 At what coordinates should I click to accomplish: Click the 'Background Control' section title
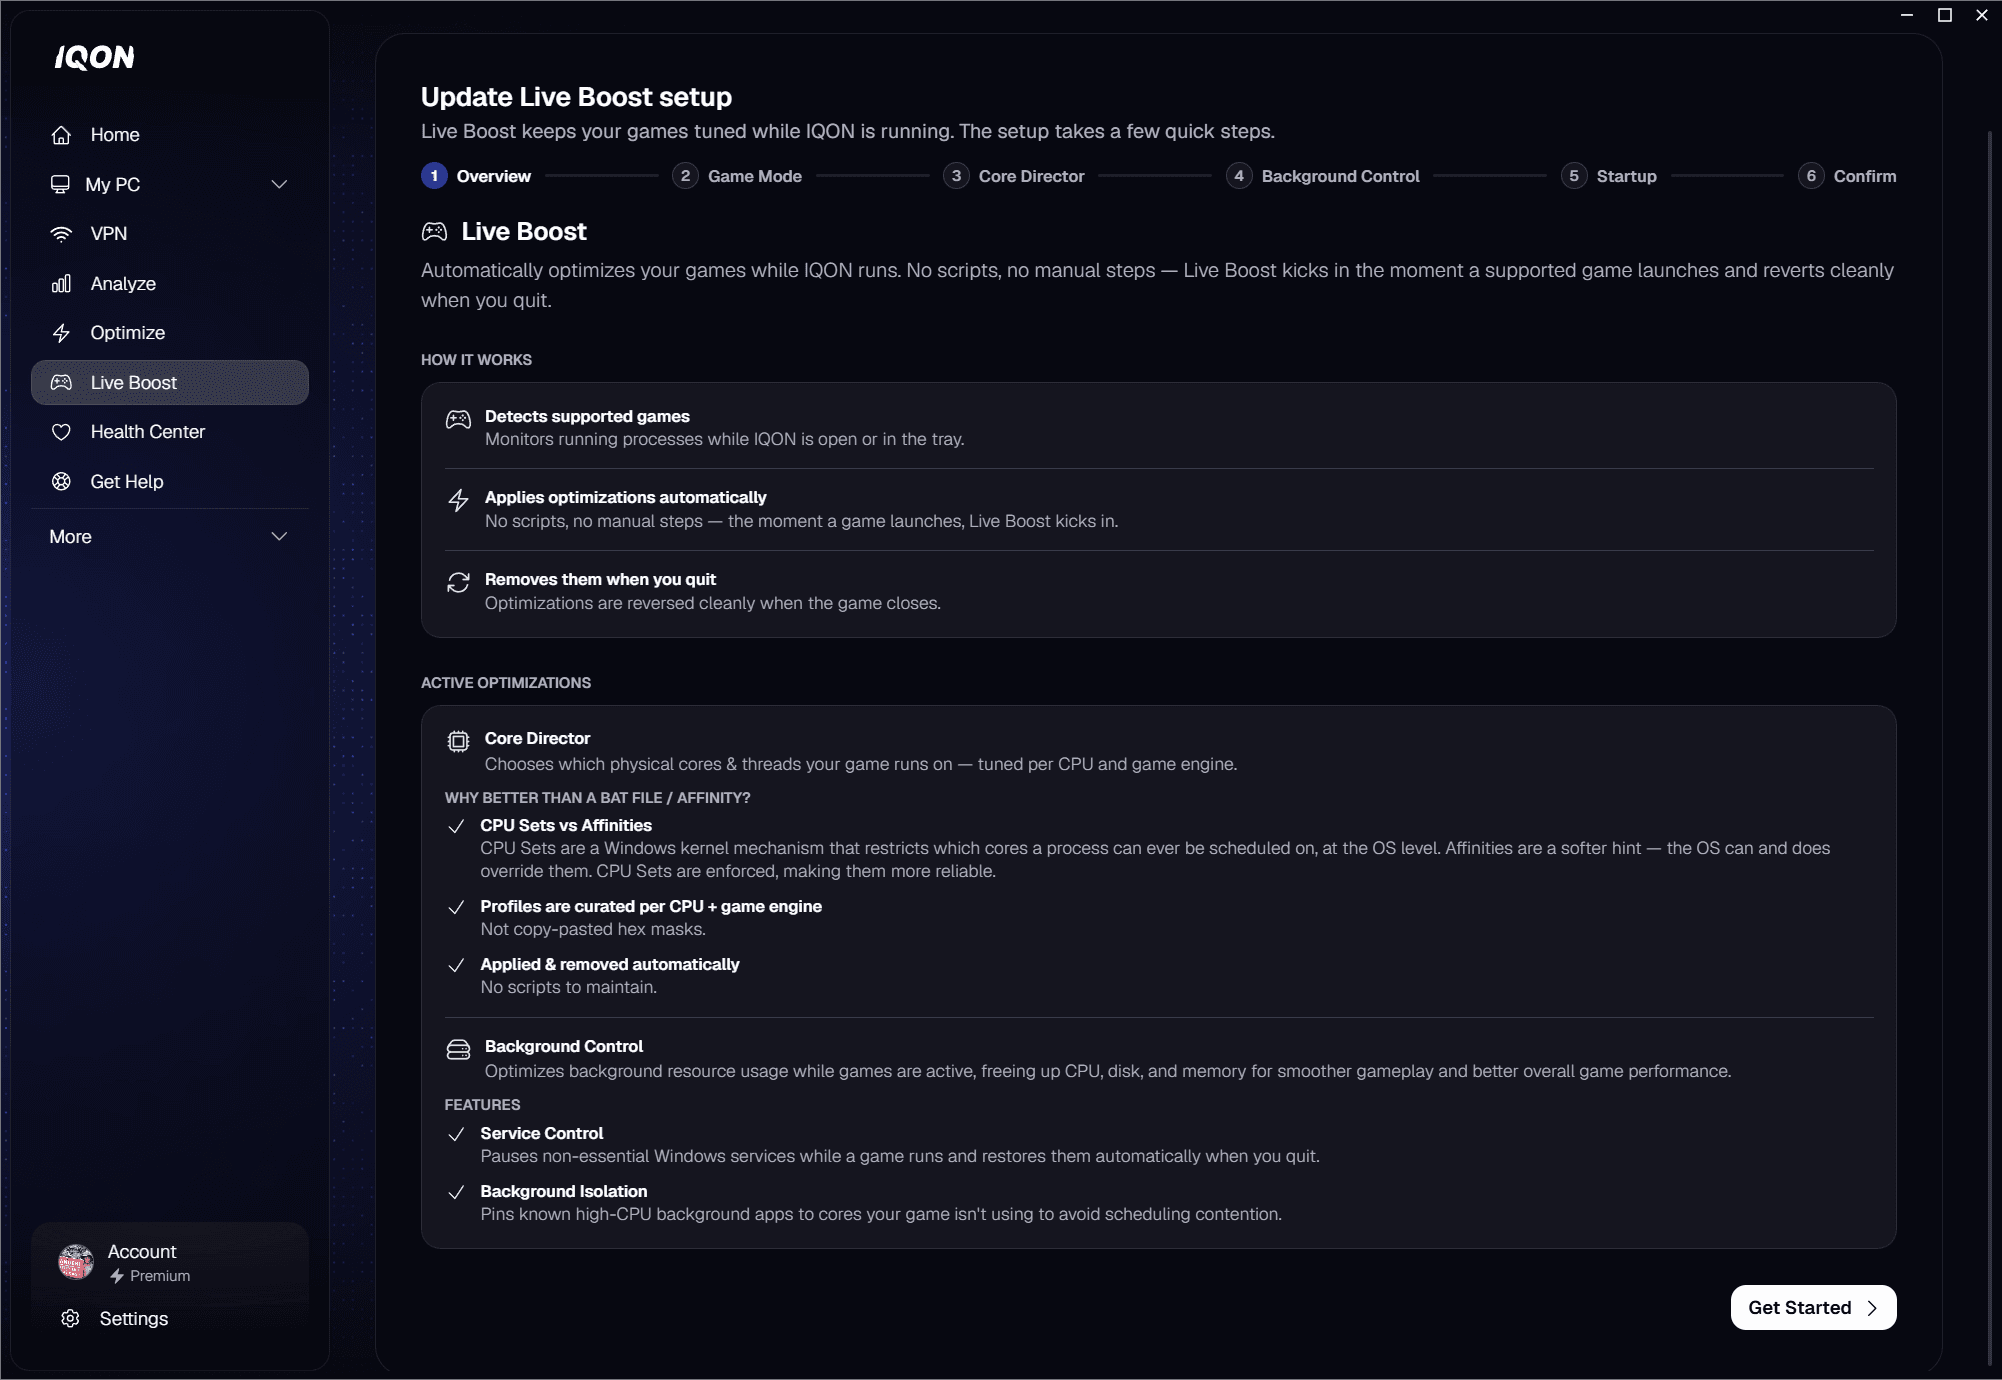tap(564, 1047)
